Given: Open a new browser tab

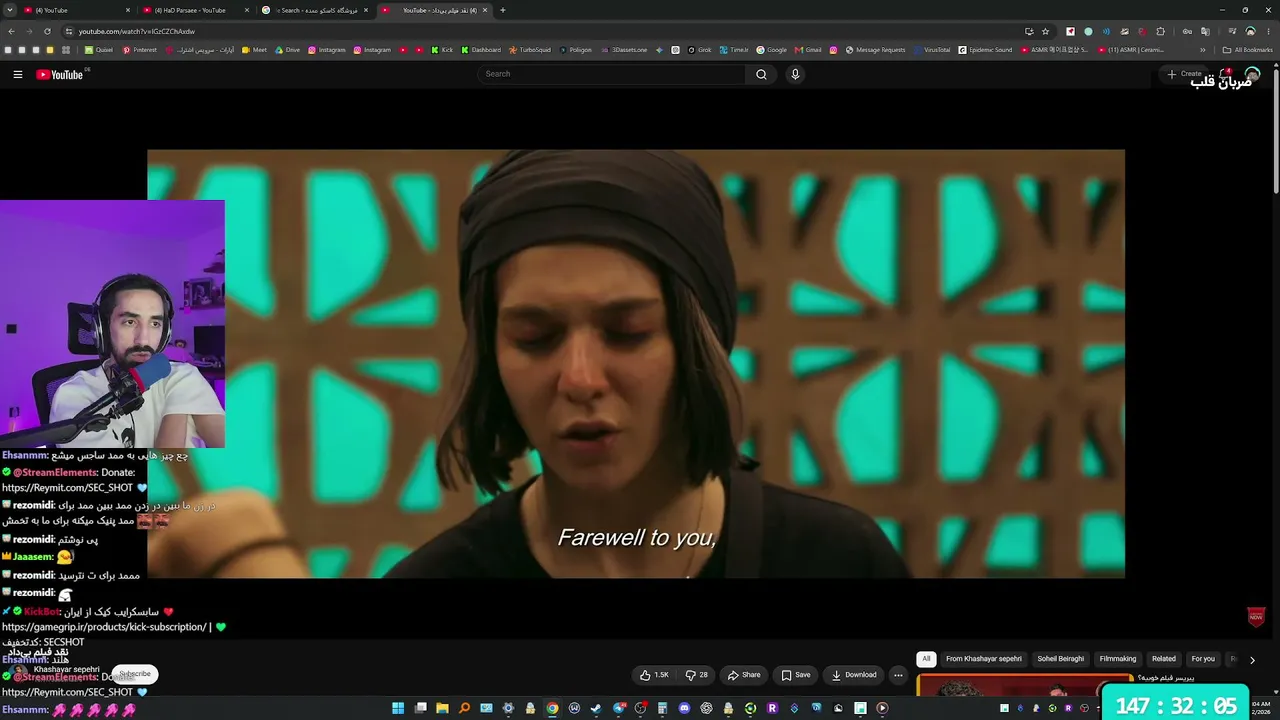Looking at the screenshot, I should (503, 10).
